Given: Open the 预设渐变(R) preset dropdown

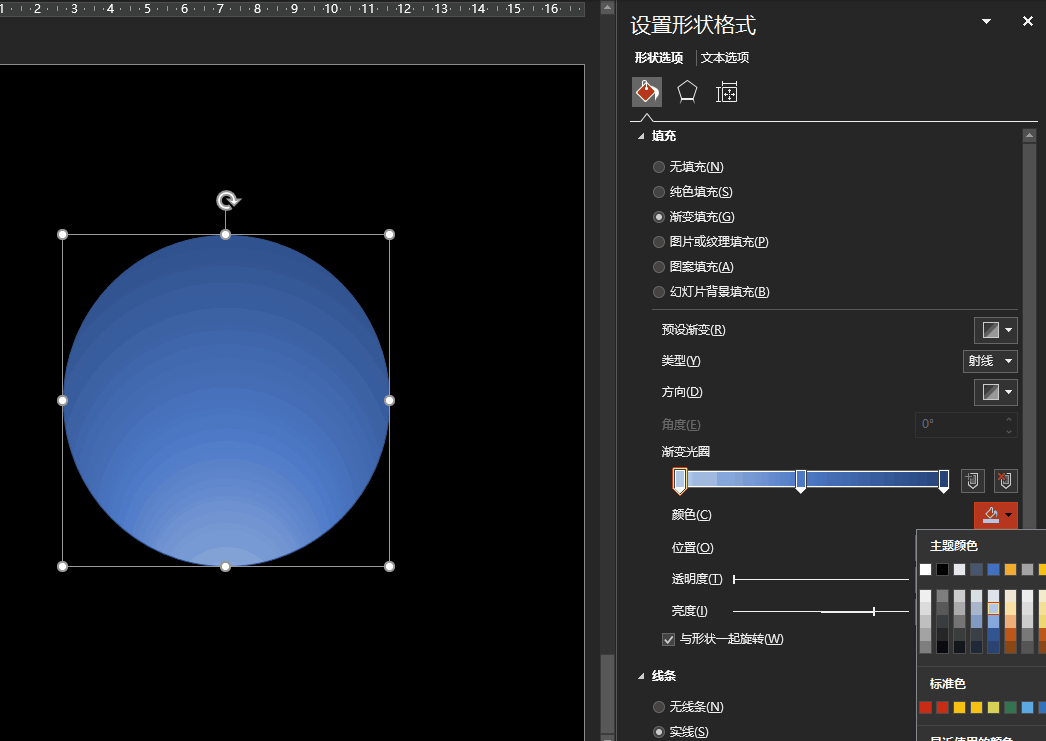Looking at the screenshot, I should pyautogui.click(x=996, y=329).
